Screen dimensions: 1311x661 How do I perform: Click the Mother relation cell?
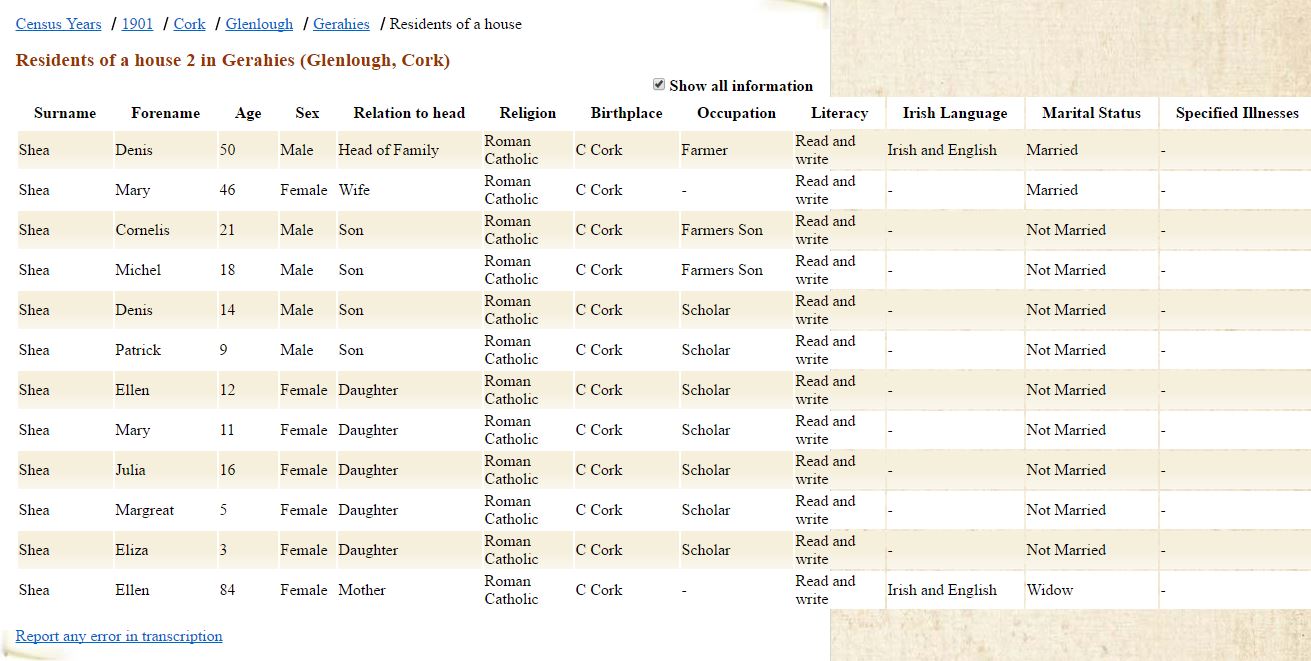[x=362, y=590]
